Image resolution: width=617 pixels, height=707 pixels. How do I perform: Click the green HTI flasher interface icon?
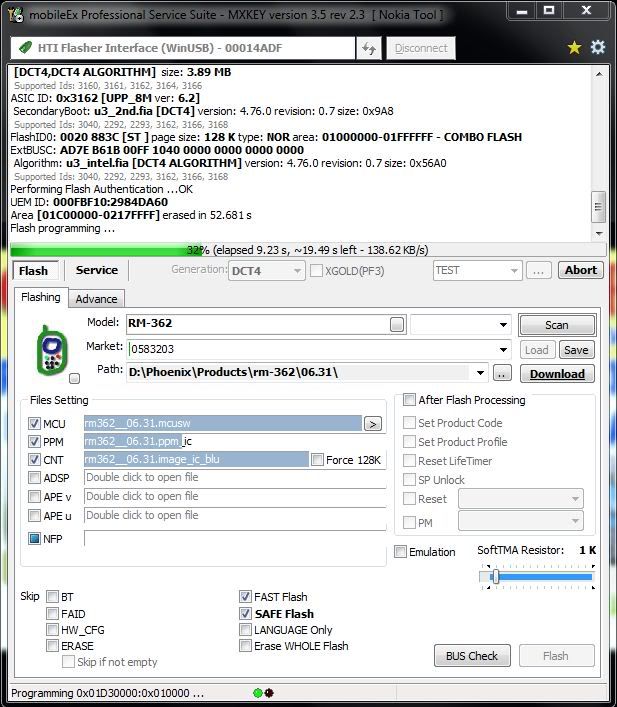pyautogui.click(x=26, y=47)
